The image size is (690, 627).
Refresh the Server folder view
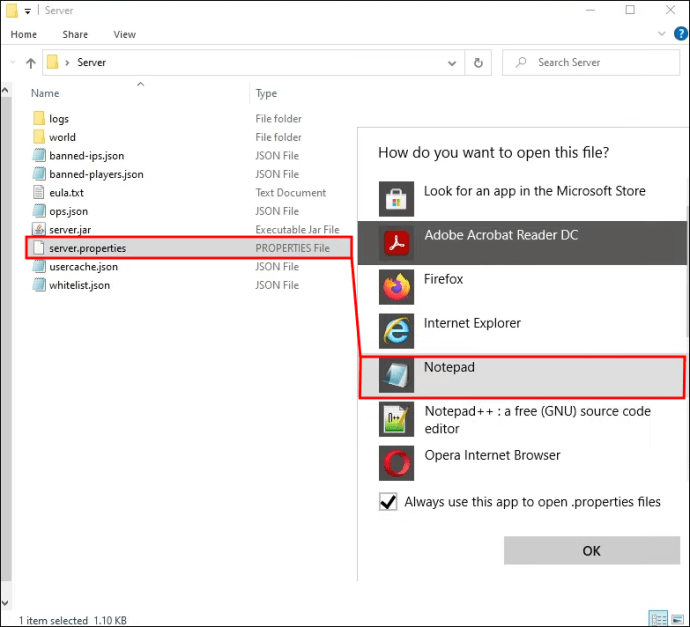(479, 62)
